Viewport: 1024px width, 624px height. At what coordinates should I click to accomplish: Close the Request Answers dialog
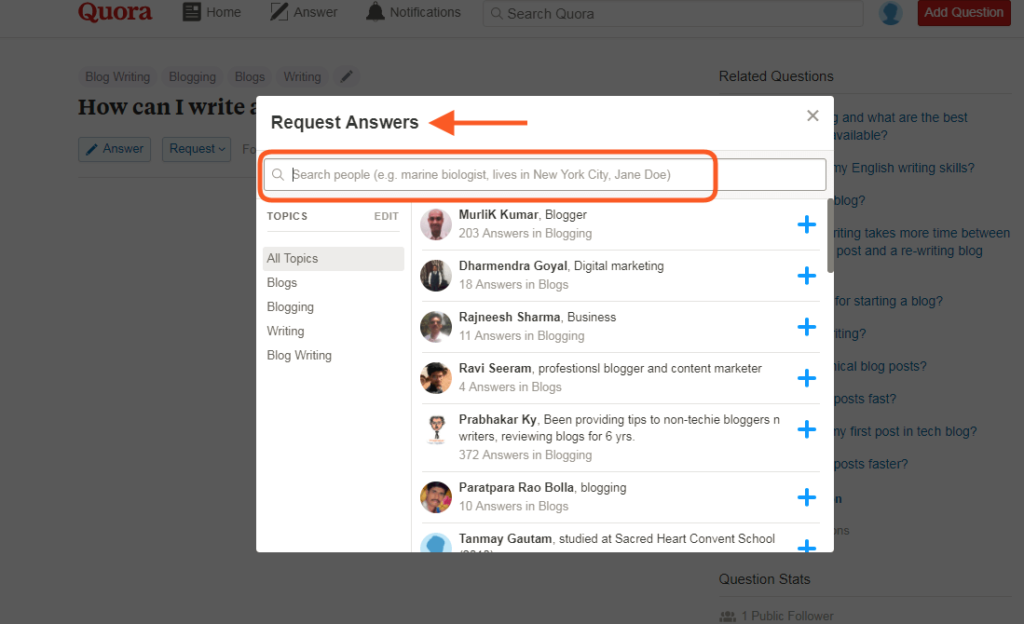pyautogui.click(x=812, y=116)
